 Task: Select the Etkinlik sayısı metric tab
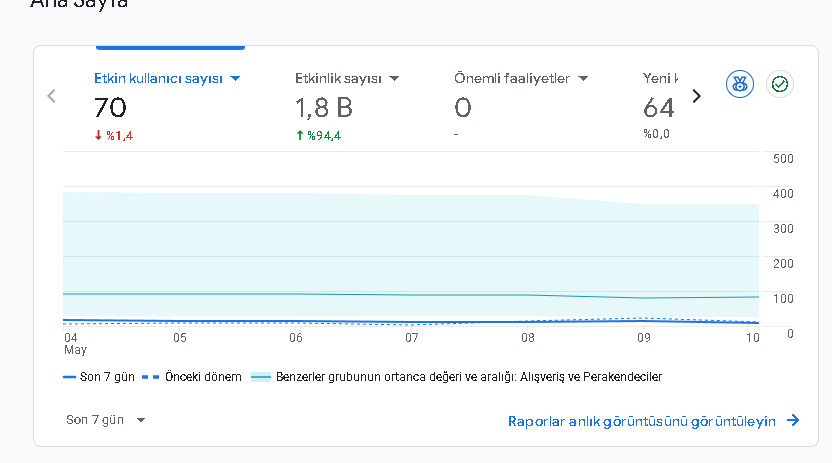(x=348, y=106)
